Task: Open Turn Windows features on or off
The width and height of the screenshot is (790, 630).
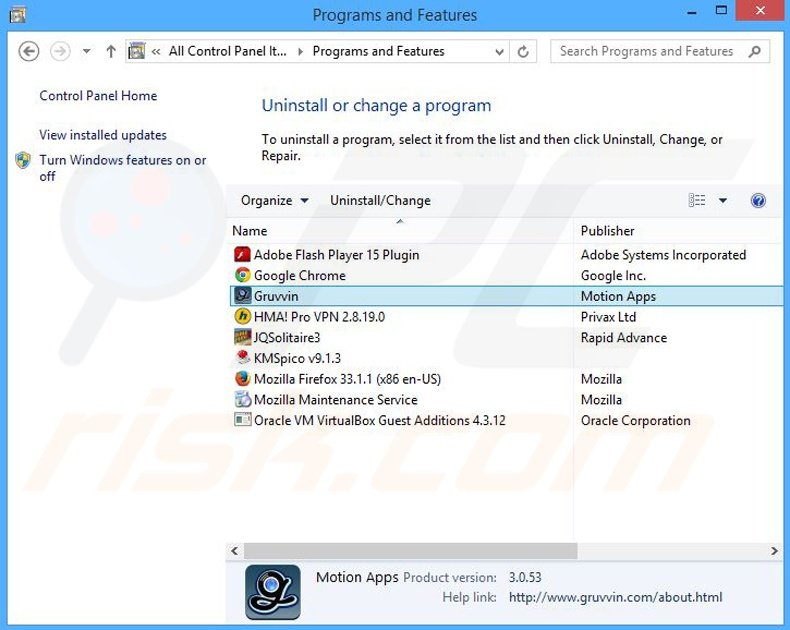Action: point(122,168)
